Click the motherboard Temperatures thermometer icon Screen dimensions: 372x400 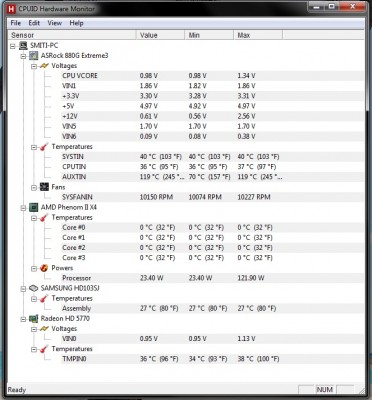pos(44,147)
